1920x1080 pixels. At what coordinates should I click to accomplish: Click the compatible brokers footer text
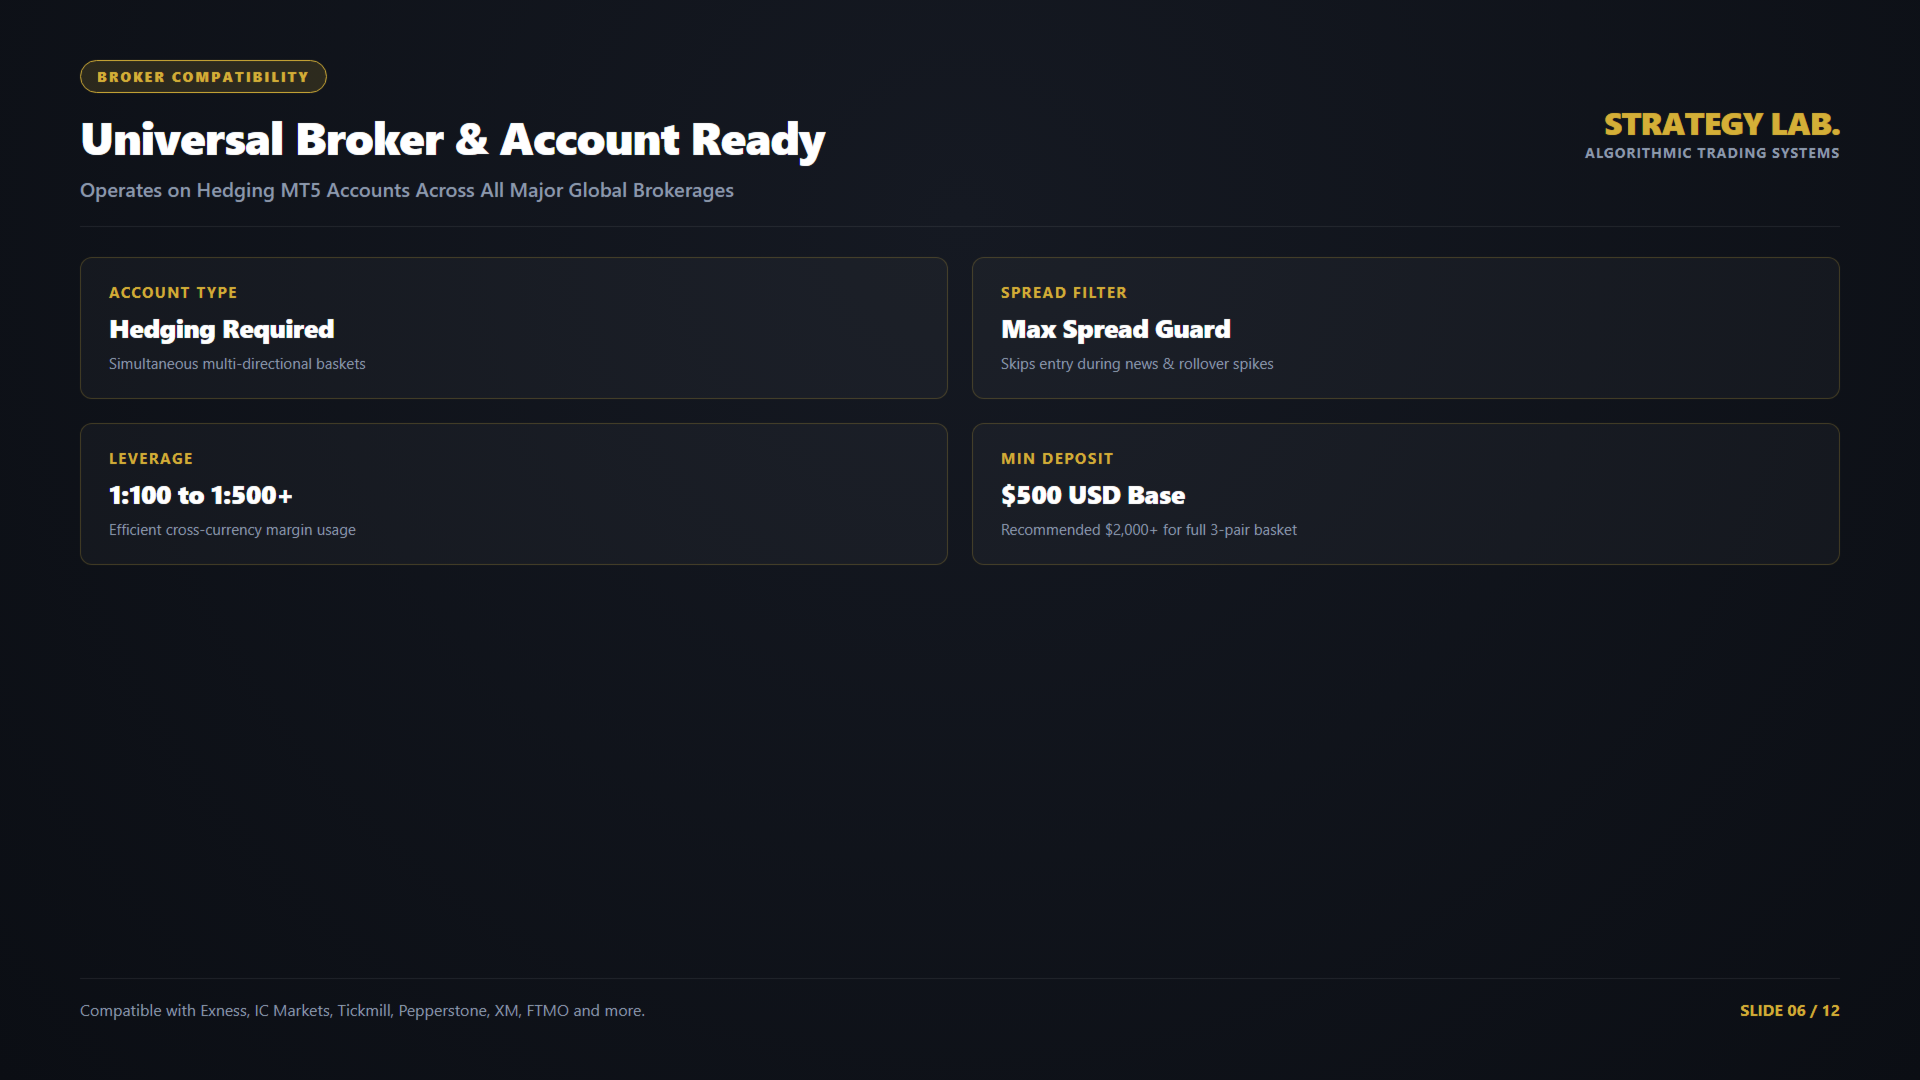(x=362, y=1011)
